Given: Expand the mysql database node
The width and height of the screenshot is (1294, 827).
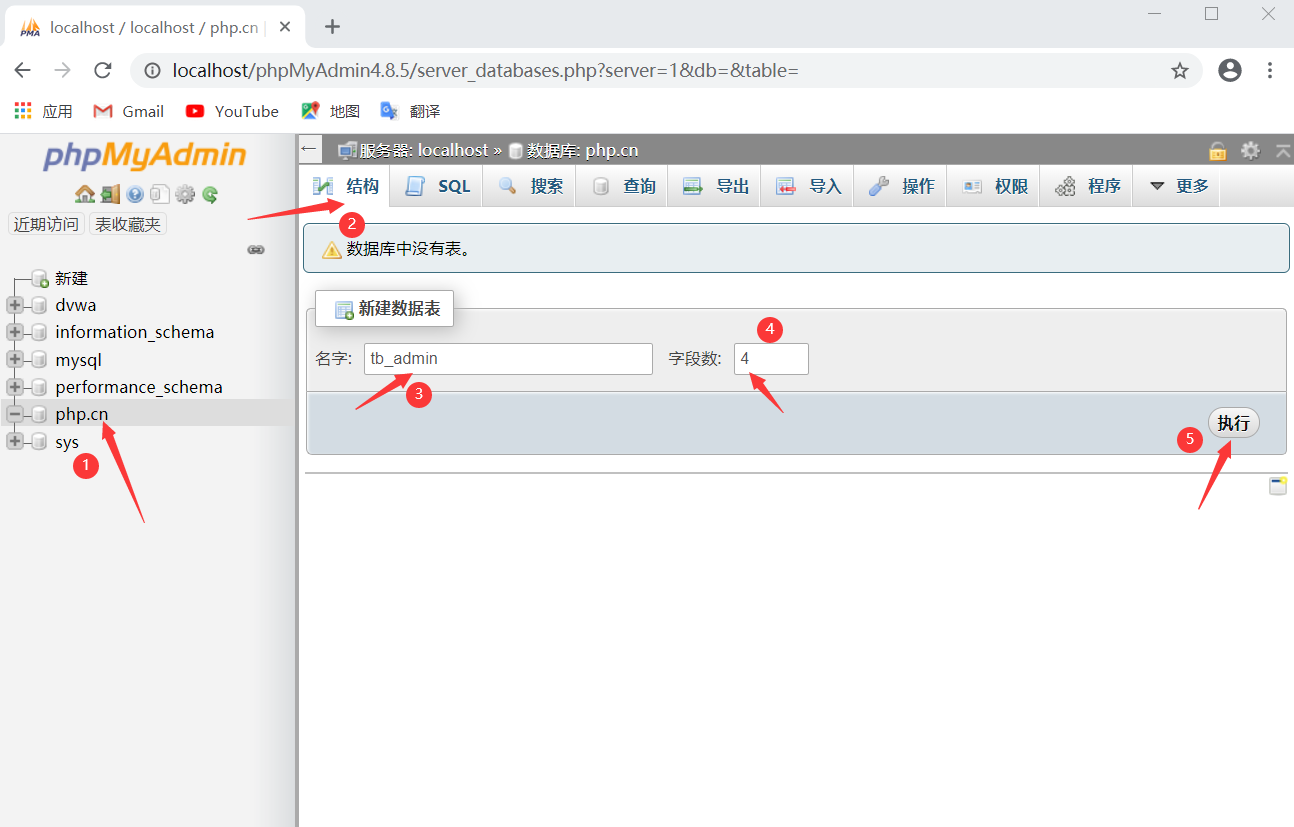Looking at the screenshot, I should click(14, 359).
